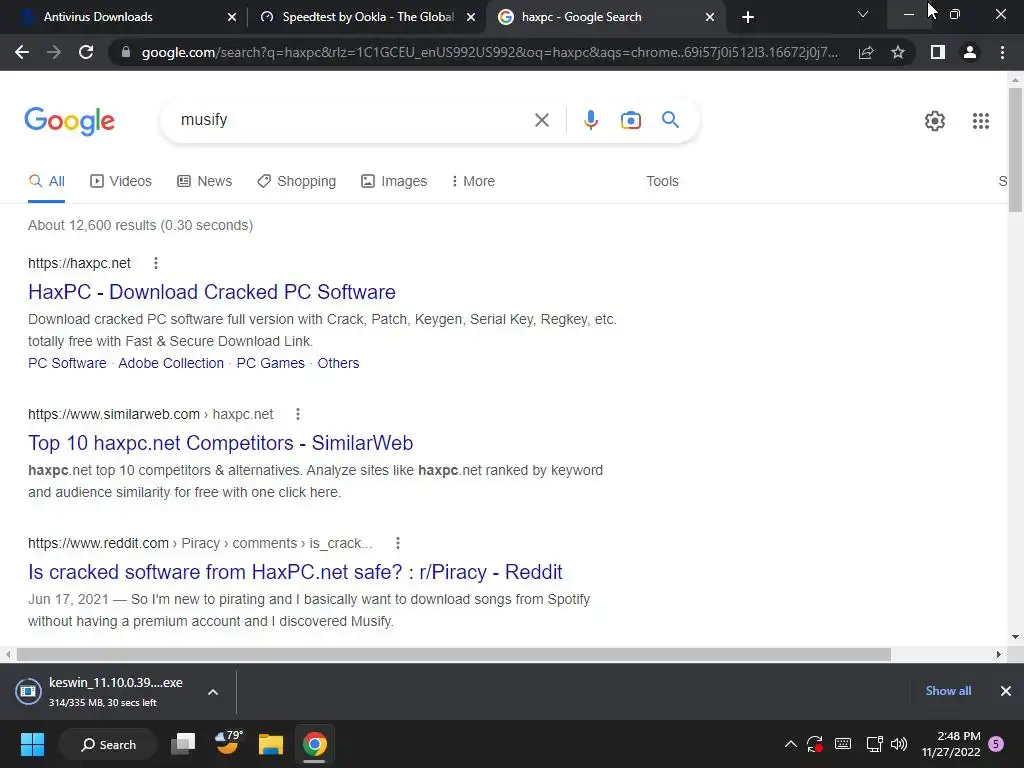Open taskbar Search box
This screenshot has width=1024, height=768.
pyautogui.click(x=108, y=744)
